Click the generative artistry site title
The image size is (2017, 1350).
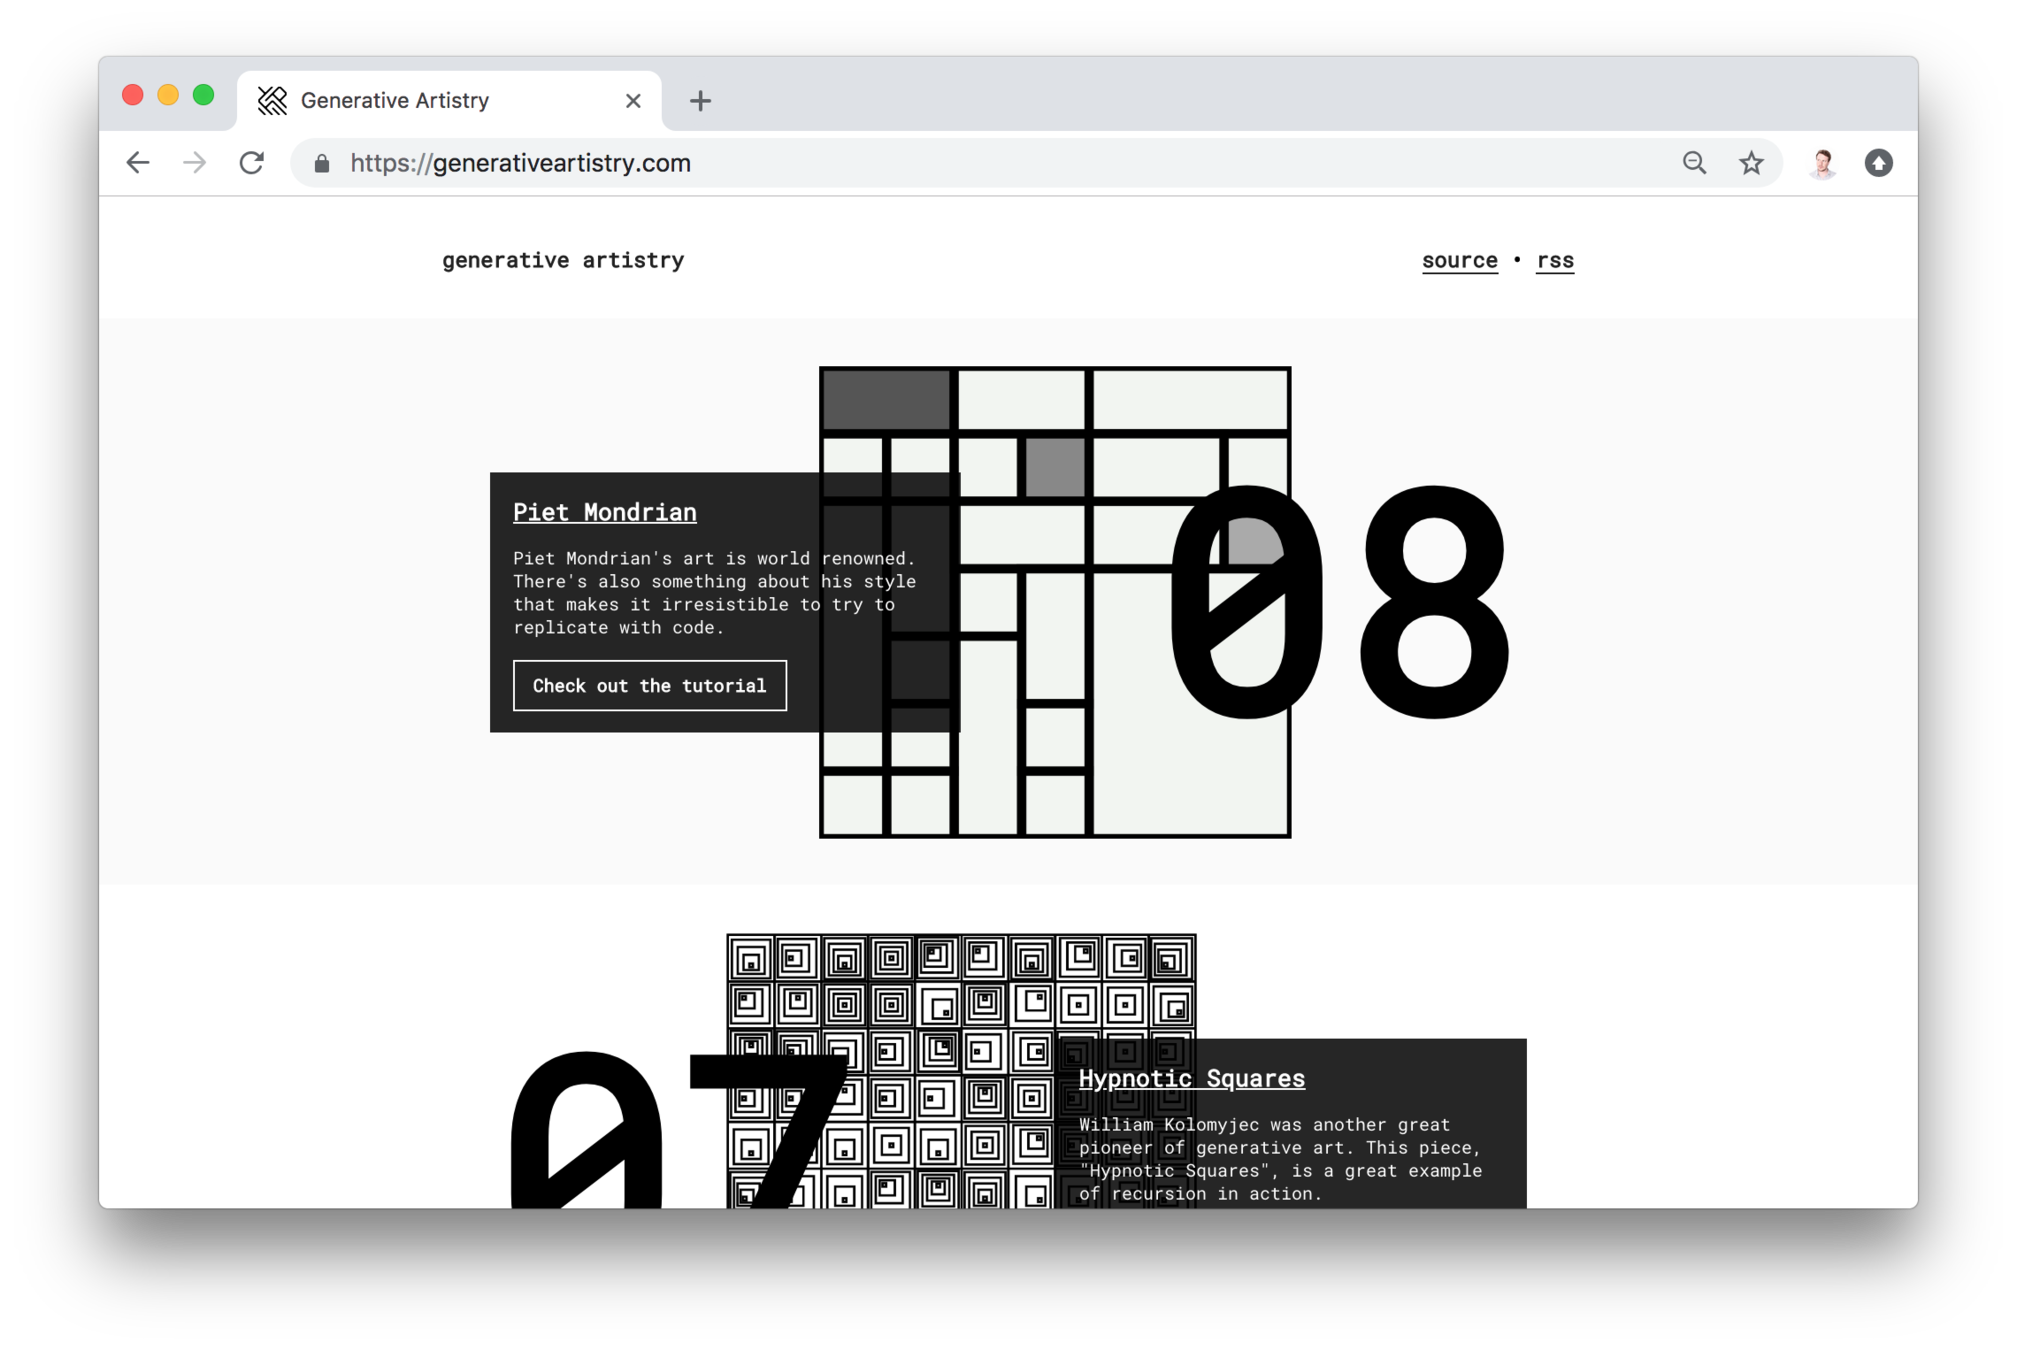coord(563,261)
